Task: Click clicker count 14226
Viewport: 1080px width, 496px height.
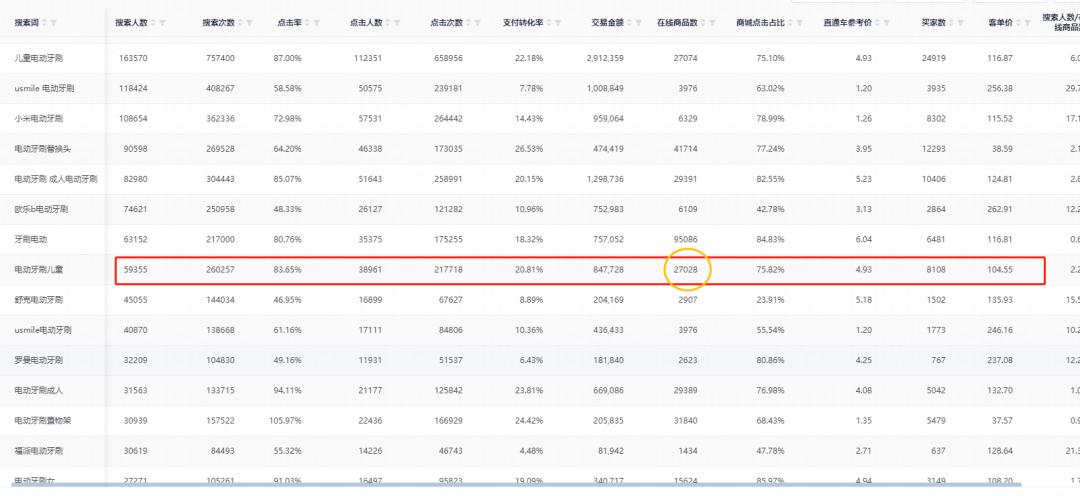Action: [370, 451]
